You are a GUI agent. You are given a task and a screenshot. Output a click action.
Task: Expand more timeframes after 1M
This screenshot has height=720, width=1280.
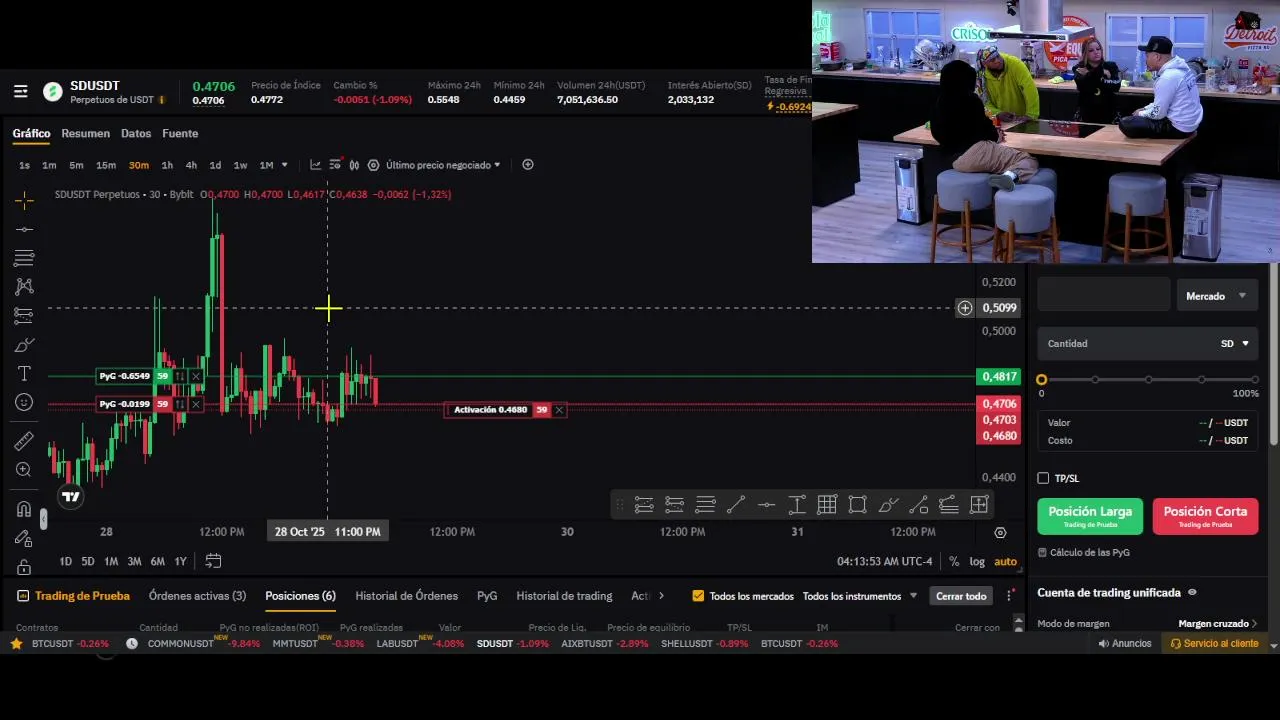(x=285, y=165)
